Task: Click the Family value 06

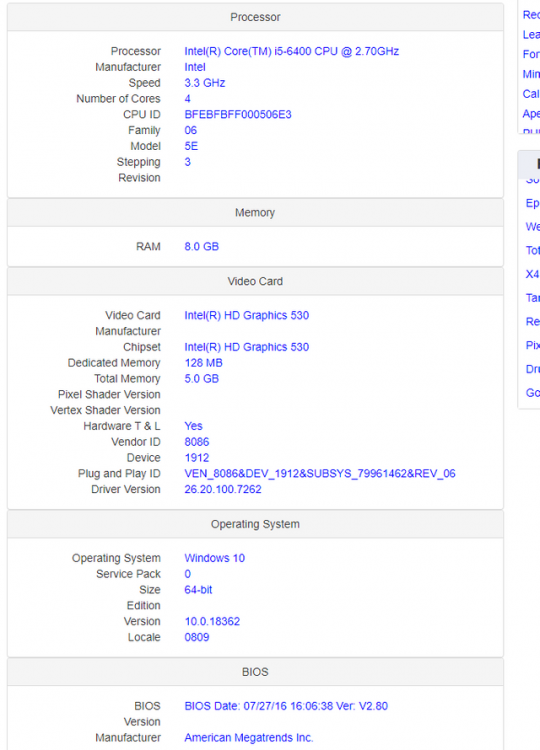Action: coord(190,130)
